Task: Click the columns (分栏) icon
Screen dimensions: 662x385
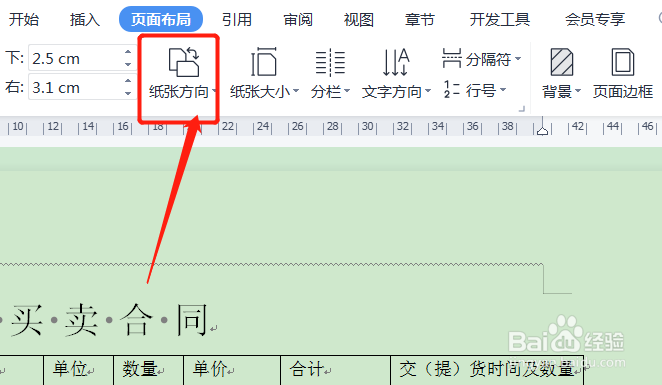Action: (330, 62)
